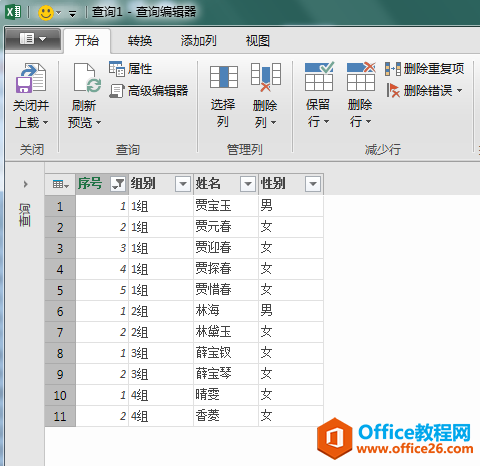Click 删除重复项 button
The image size is (480, 466).
[x=424, y=69]
